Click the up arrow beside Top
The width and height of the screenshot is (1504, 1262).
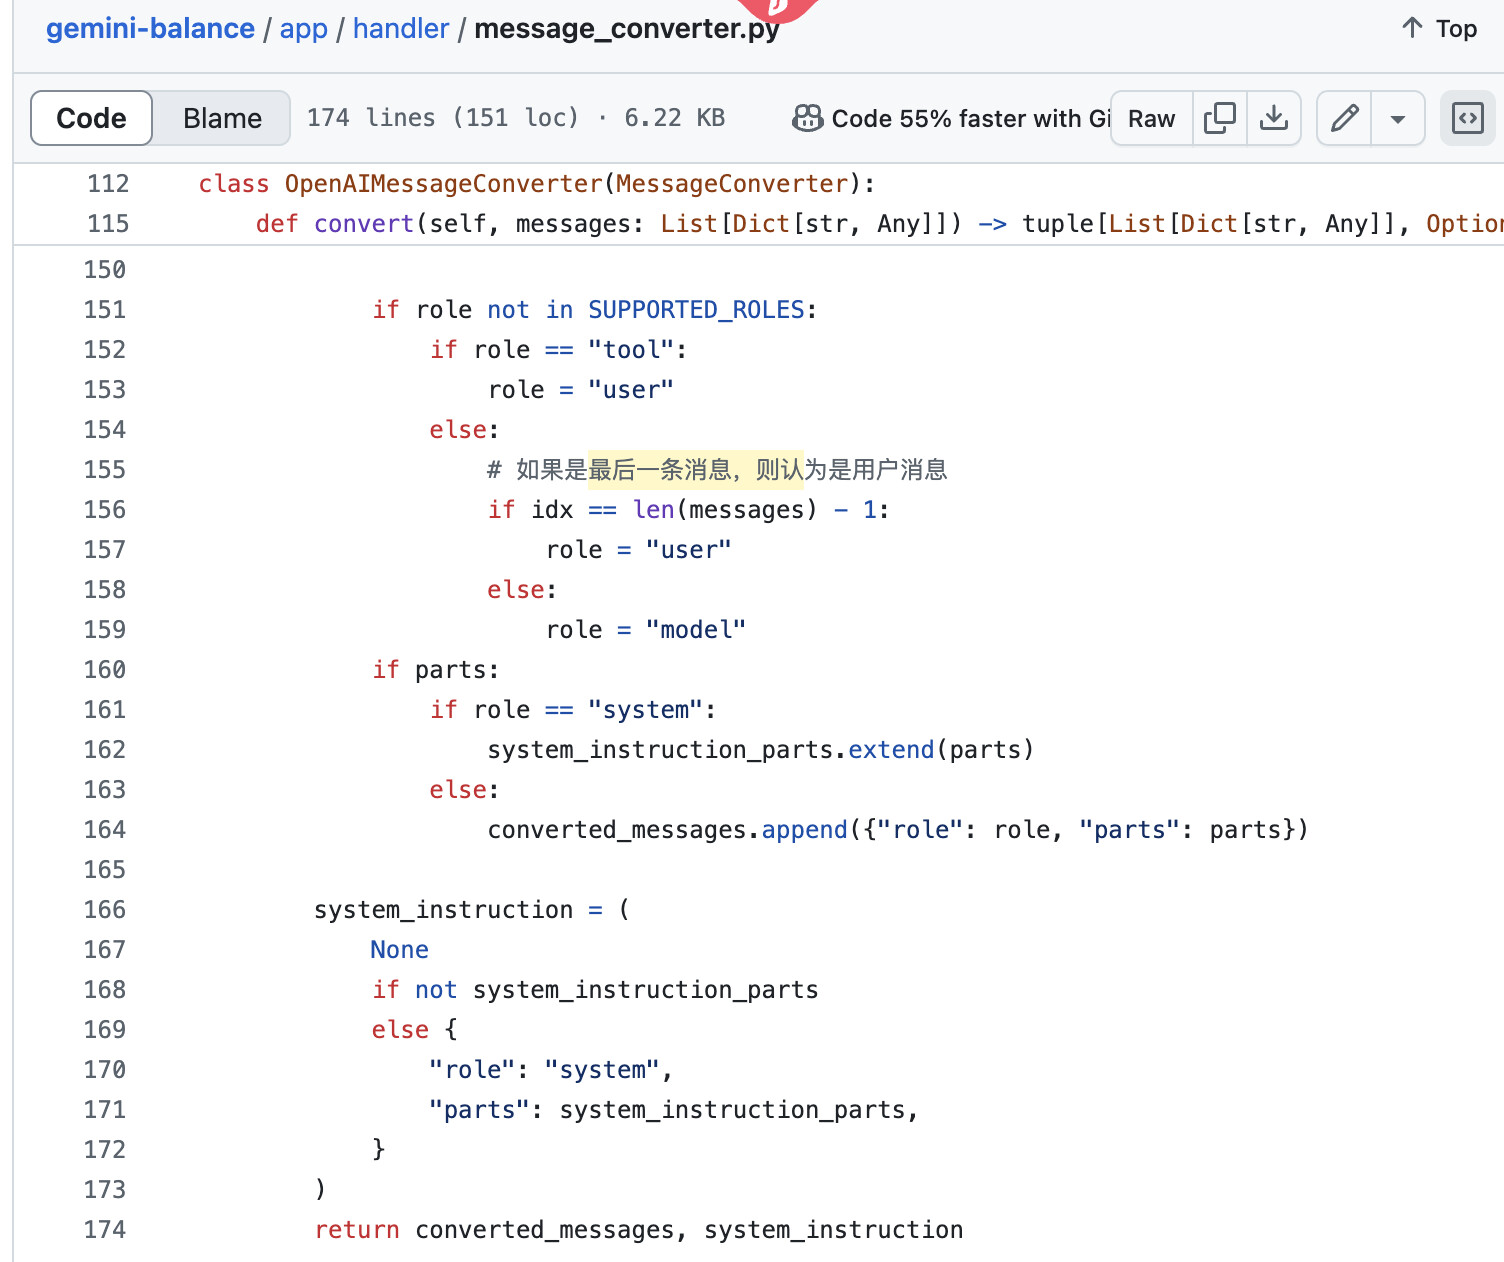pos(1411,28)
